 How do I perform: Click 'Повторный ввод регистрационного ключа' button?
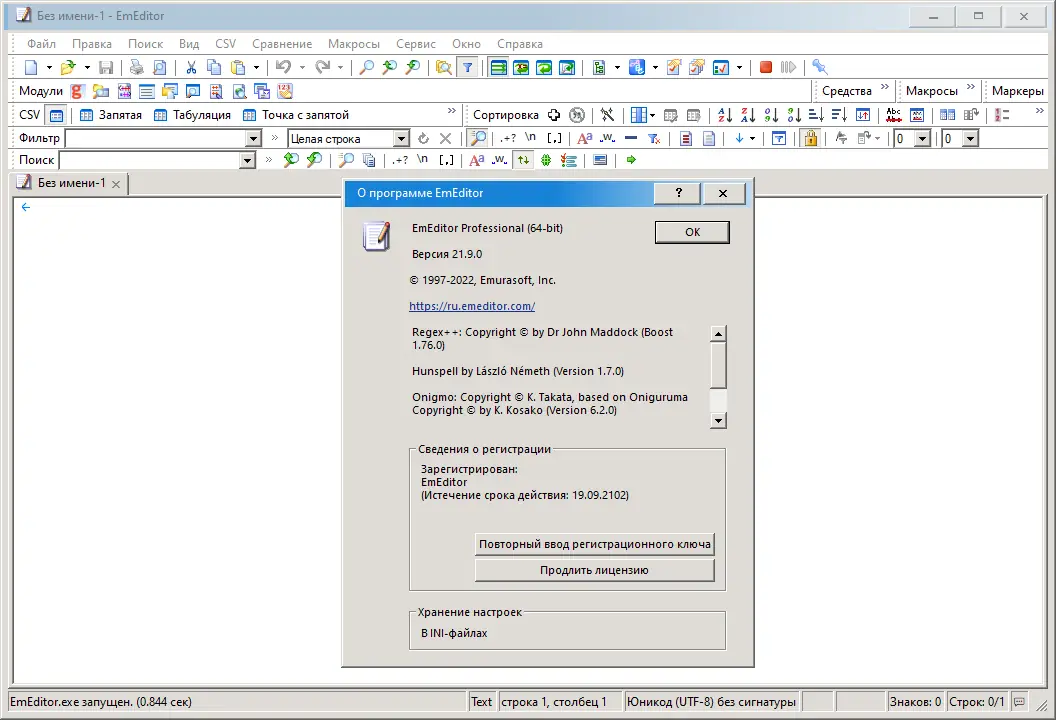(595, 544)
